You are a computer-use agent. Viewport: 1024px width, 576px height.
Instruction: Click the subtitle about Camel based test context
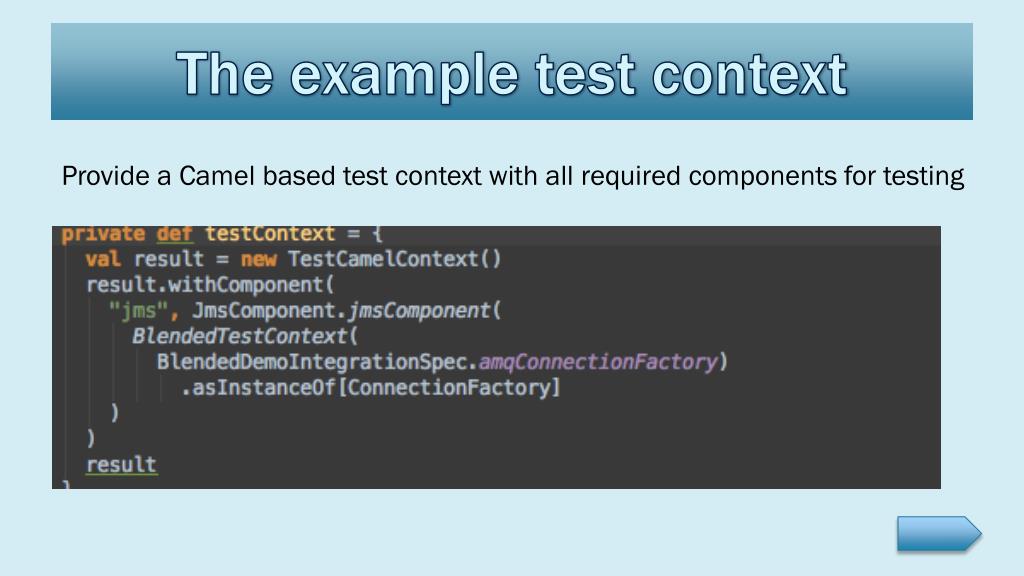click(513, 176)
